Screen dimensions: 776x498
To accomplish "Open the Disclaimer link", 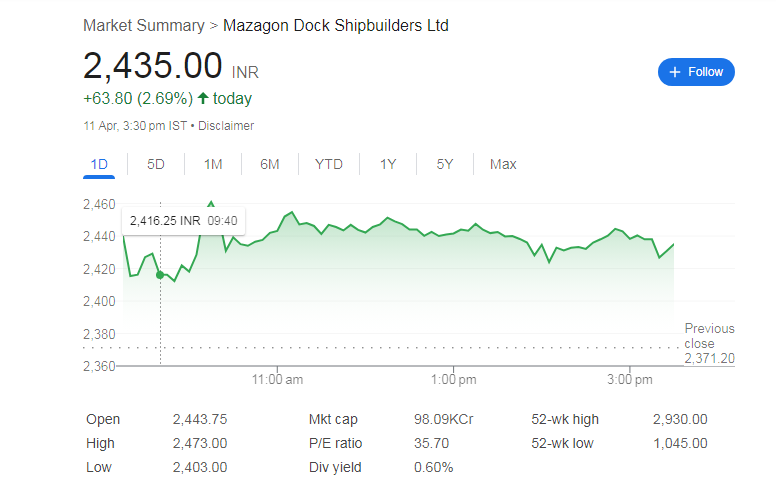I will (226, 126).
